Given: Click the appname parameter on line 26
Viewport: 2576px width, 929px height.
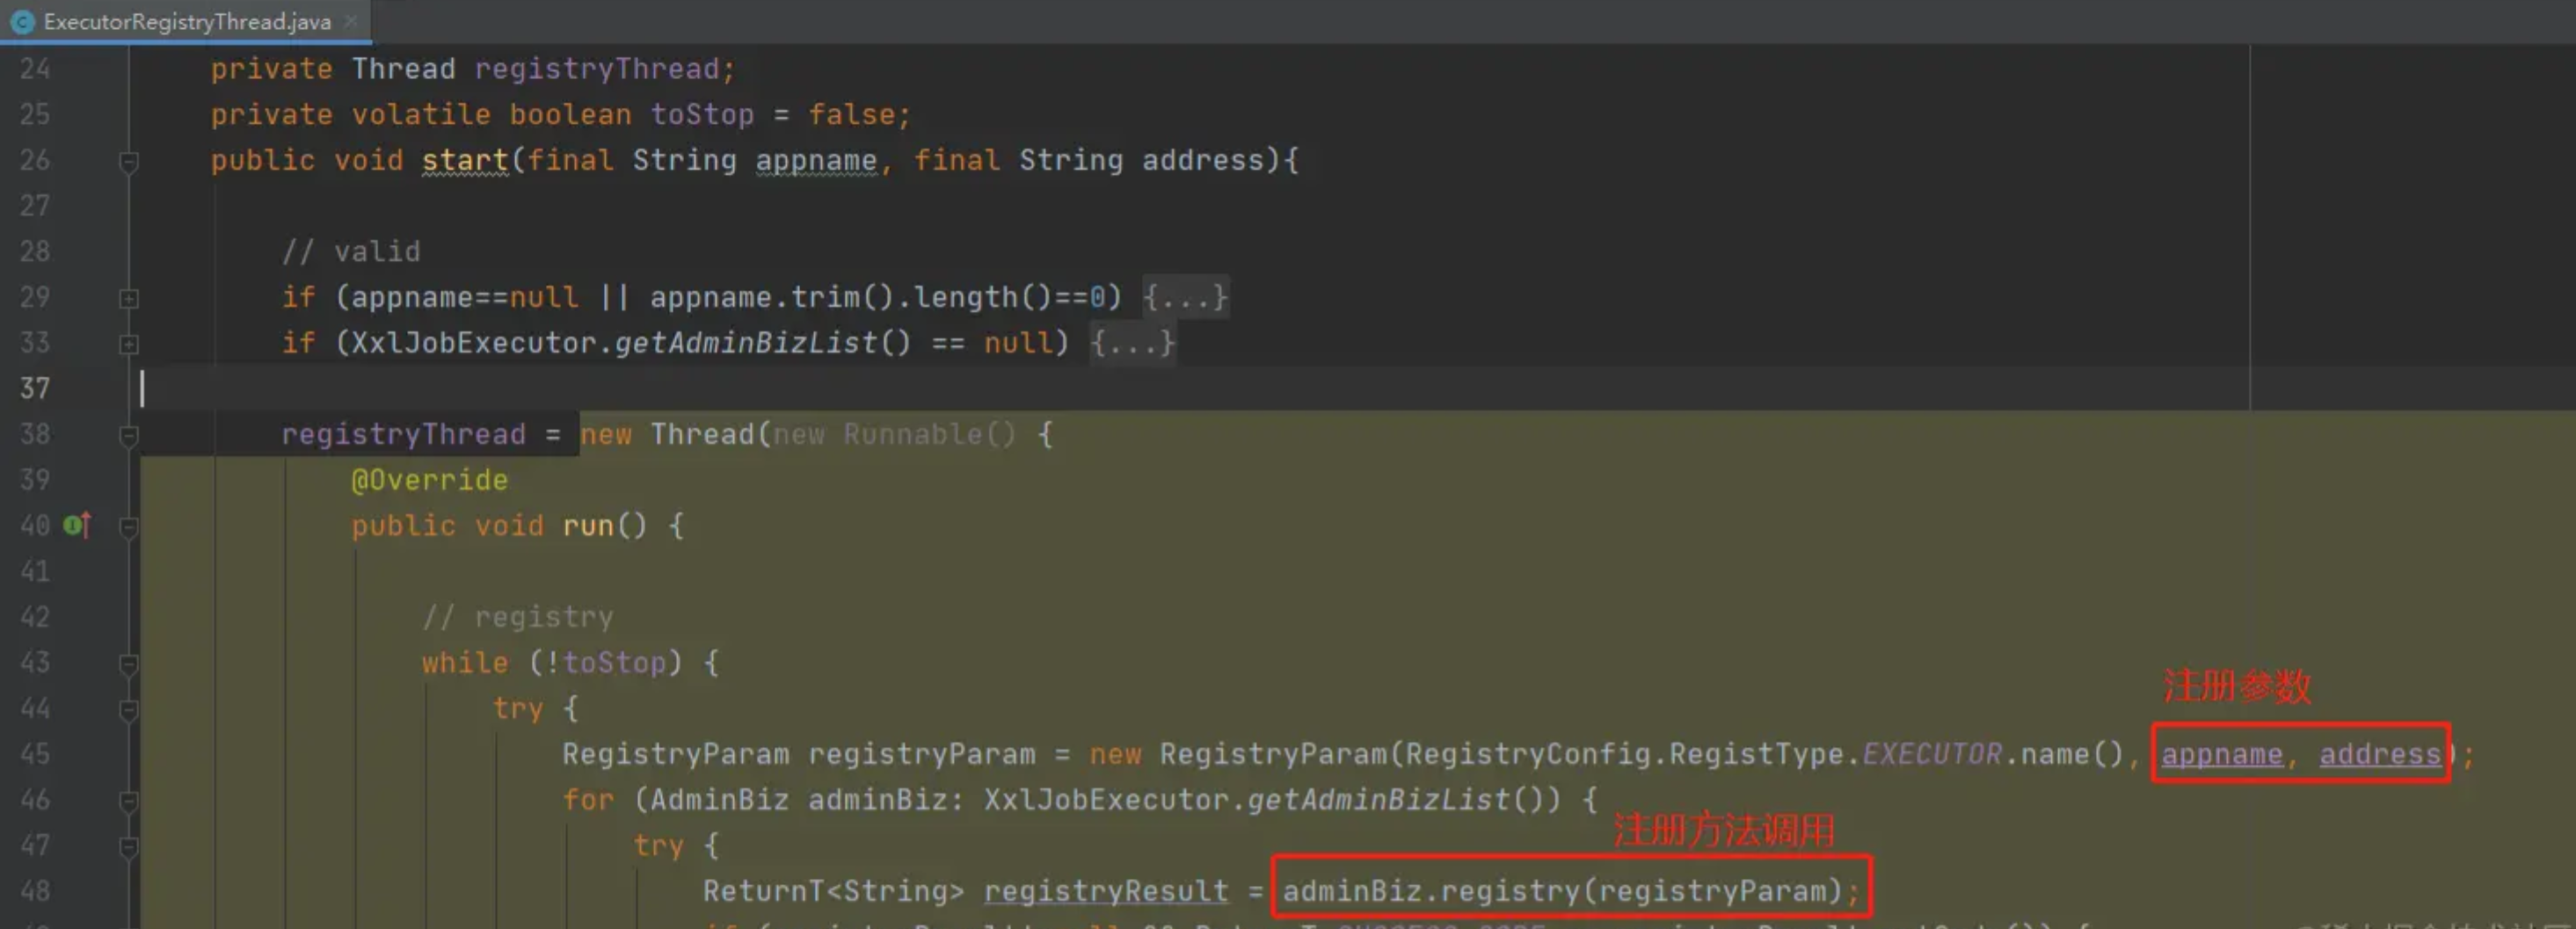Looking at the screenshot, I should [x=816, y=160].
